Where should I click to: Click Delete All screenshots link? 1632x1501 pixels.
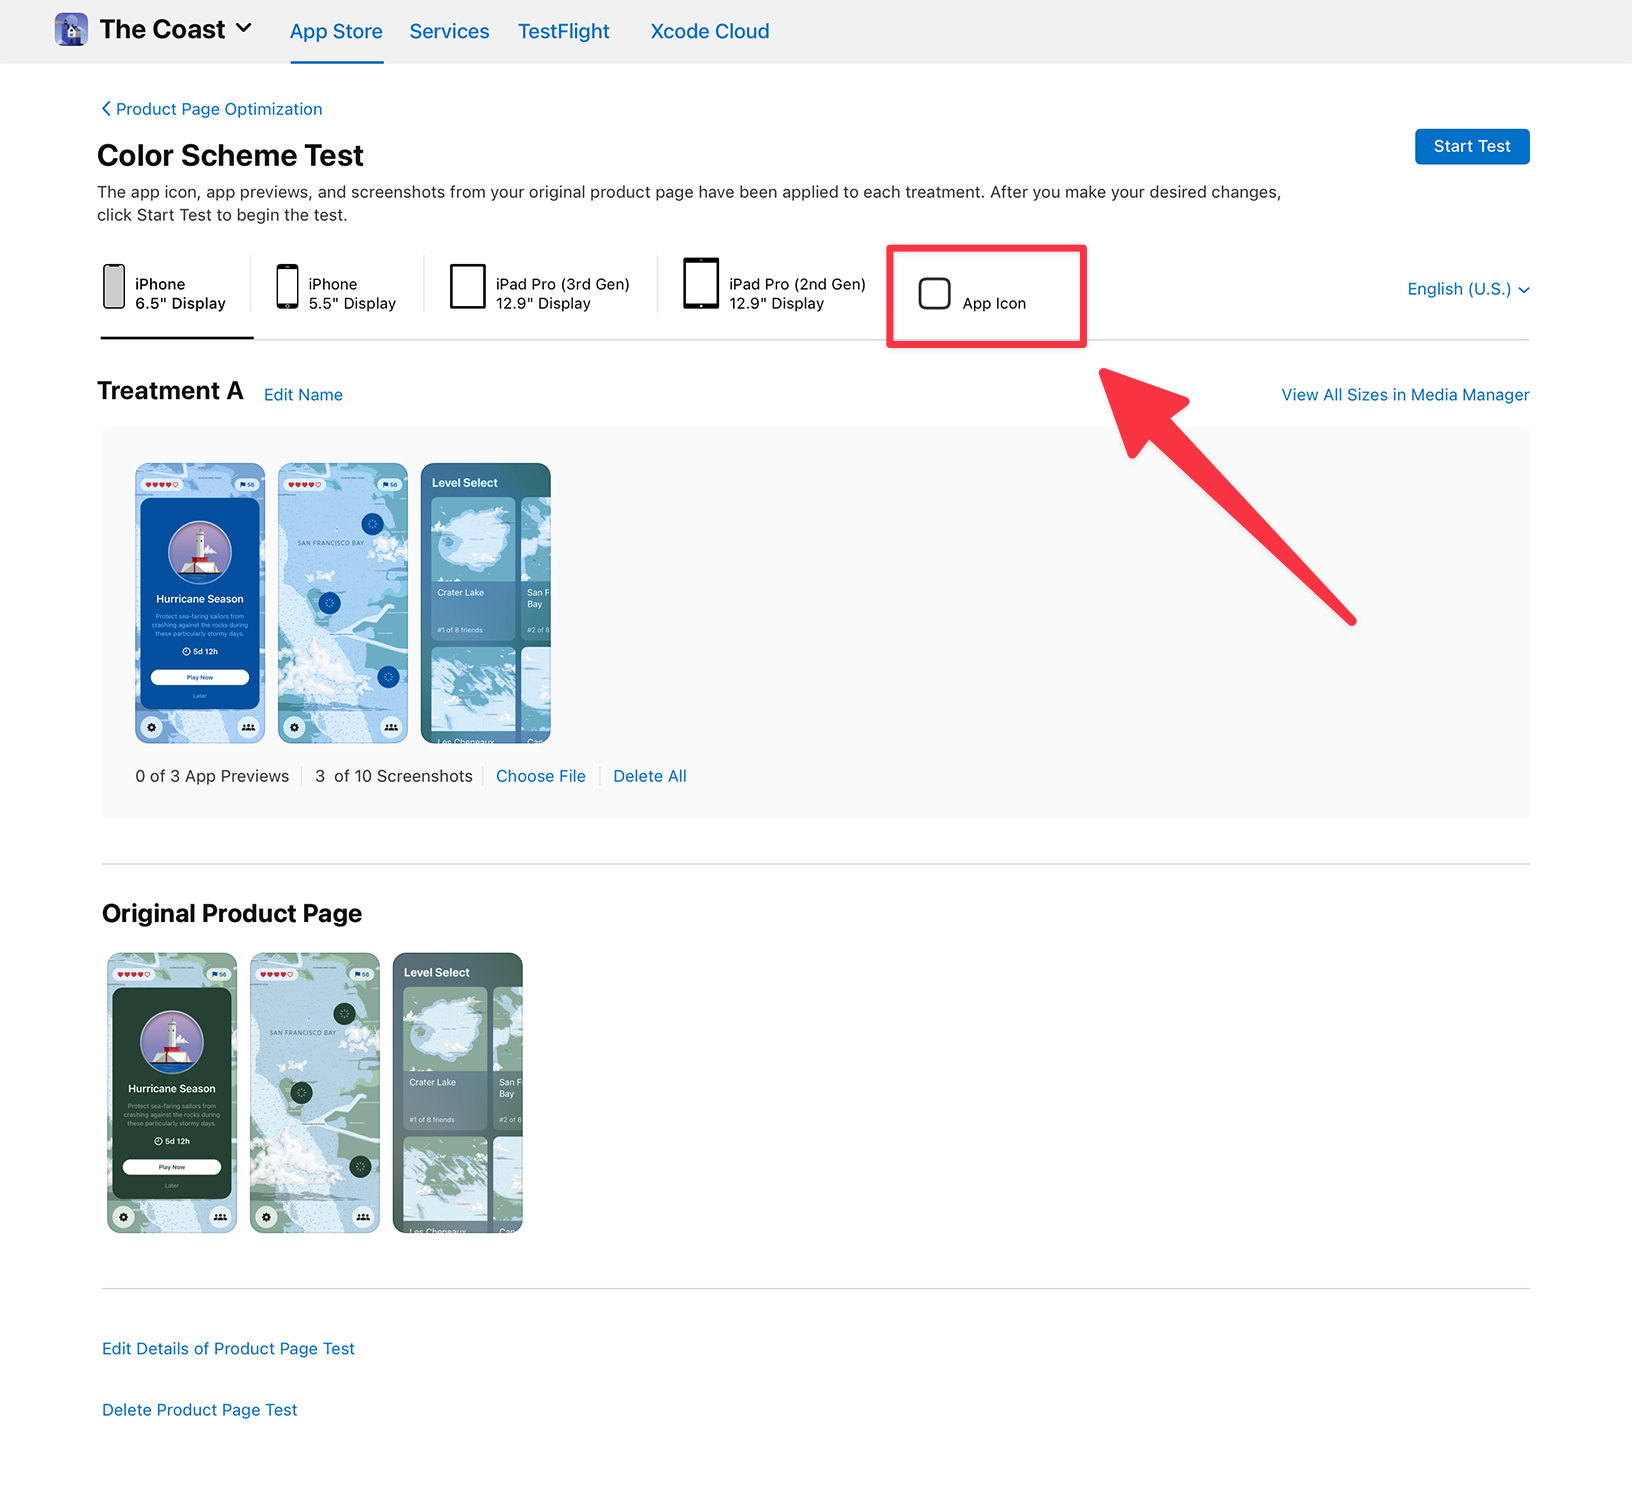(x=650, y=776)
